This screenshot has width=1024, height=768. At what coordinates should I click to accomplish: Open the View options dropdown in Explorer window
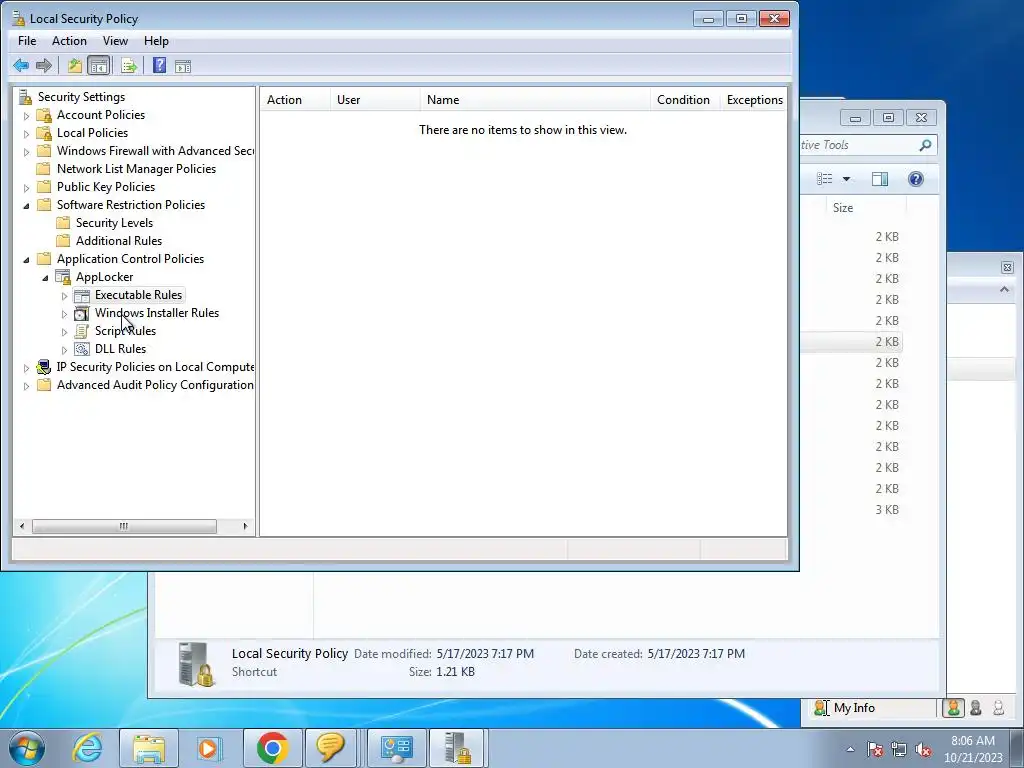[846, 179]
